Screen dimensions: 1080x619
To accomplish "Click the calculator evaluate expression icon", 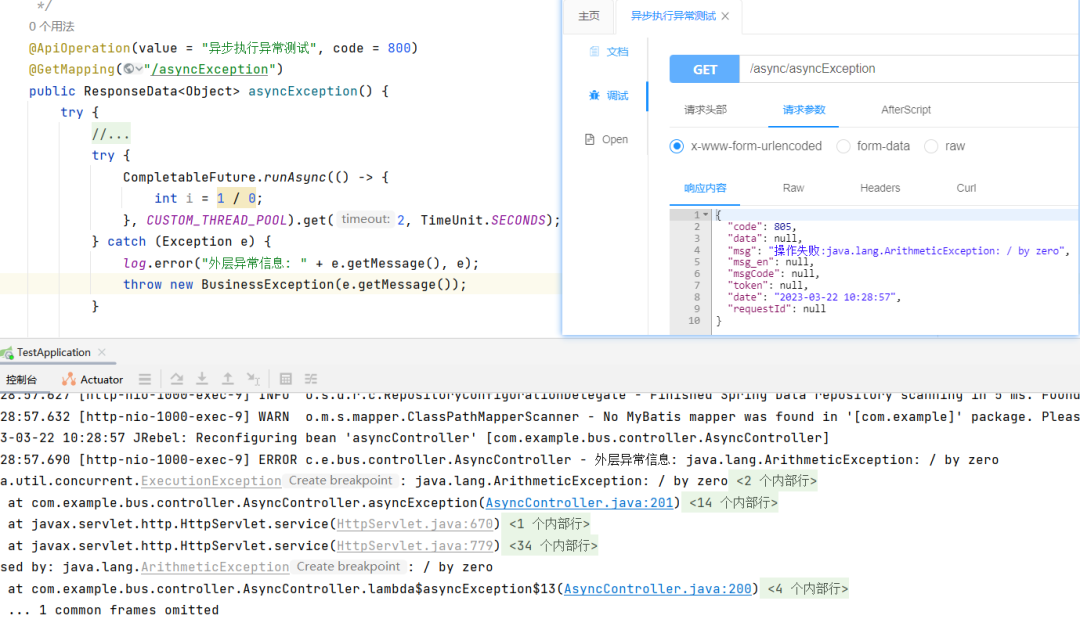I will pyautogui.click(x=286, y=379).
